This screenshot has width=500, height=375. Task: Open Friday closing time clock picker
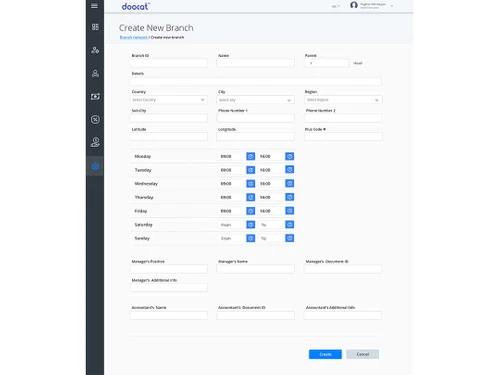290,211
